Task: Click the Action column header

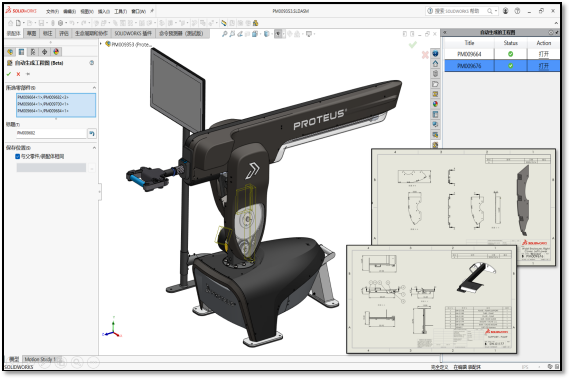Action: pyautogui.click(x=544, y=43)
